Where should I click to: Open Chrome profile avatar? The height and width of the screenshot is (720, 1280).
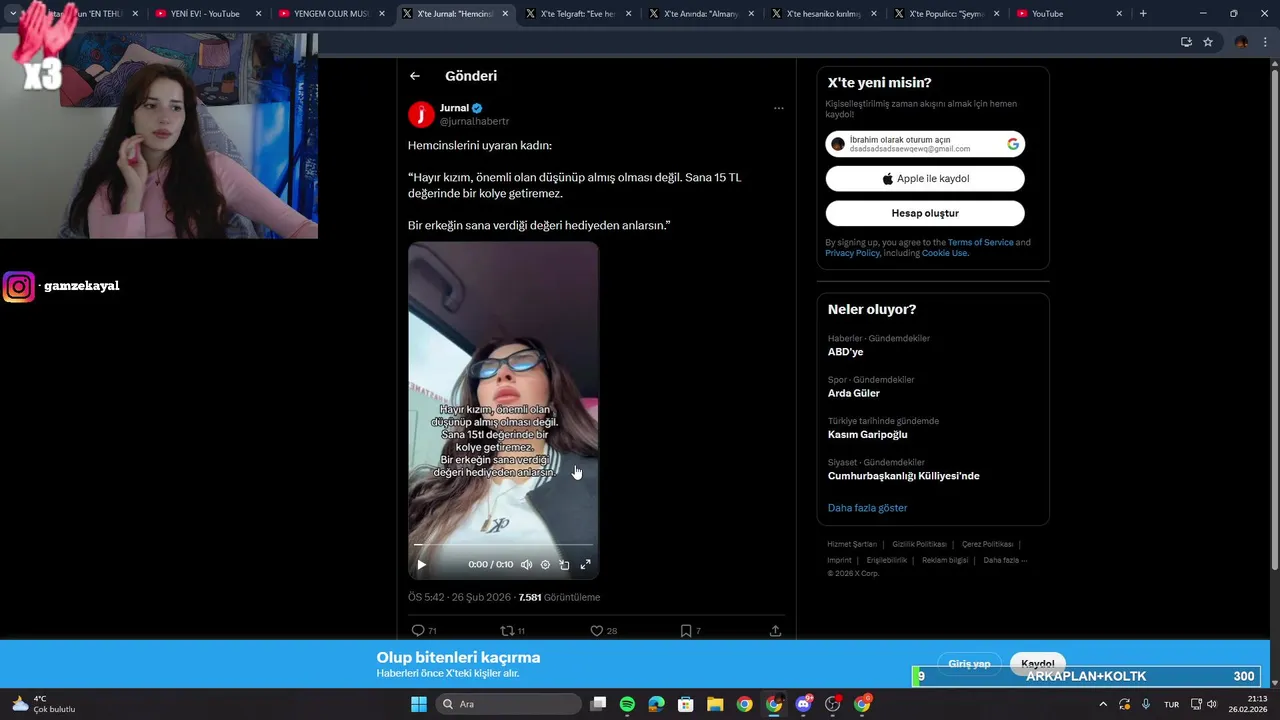point(1241,42)
